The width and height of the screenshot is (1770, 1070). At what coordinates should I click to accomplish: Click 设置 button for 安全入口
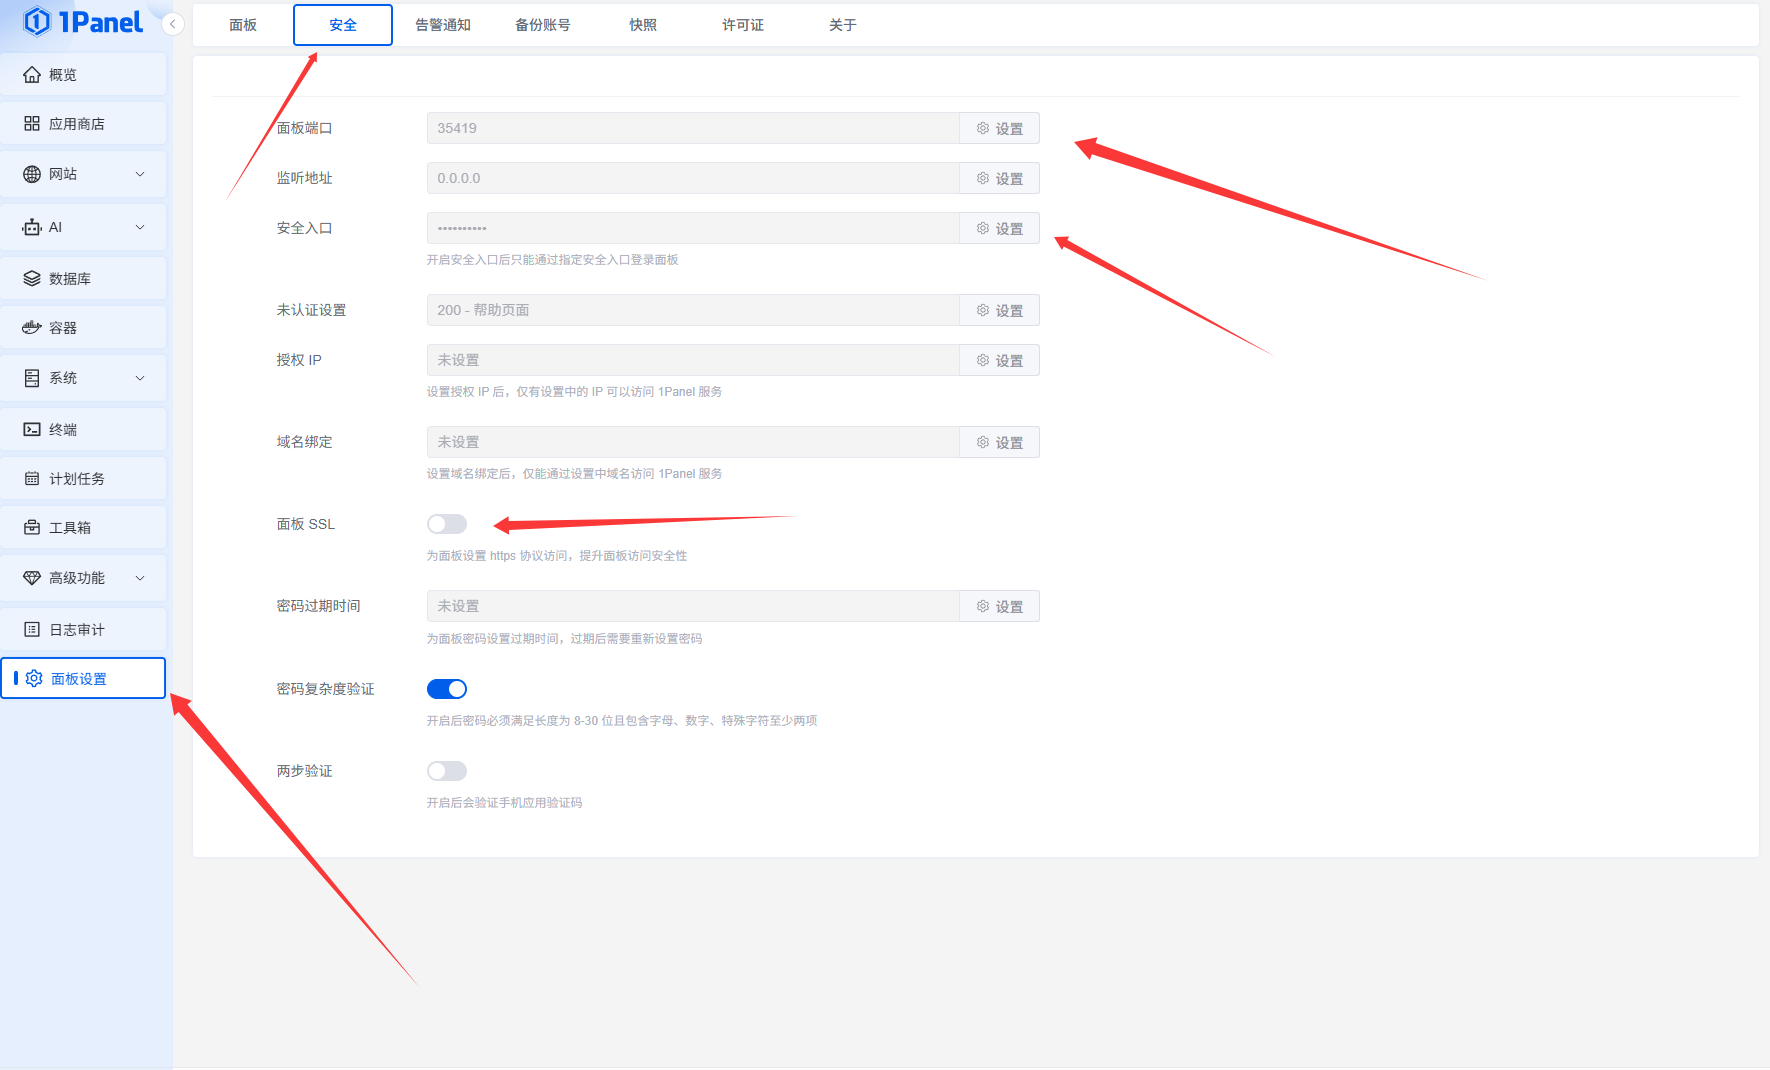pos(999,228)
